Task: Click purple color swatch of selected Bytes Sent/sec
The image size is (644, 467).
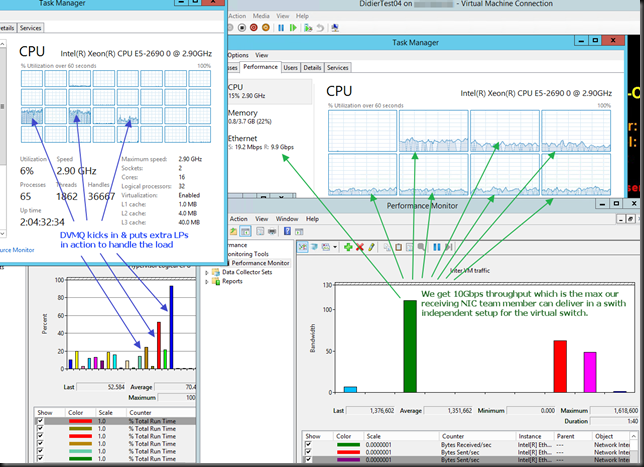Action: pyautogui.click(x=348, y=460)
